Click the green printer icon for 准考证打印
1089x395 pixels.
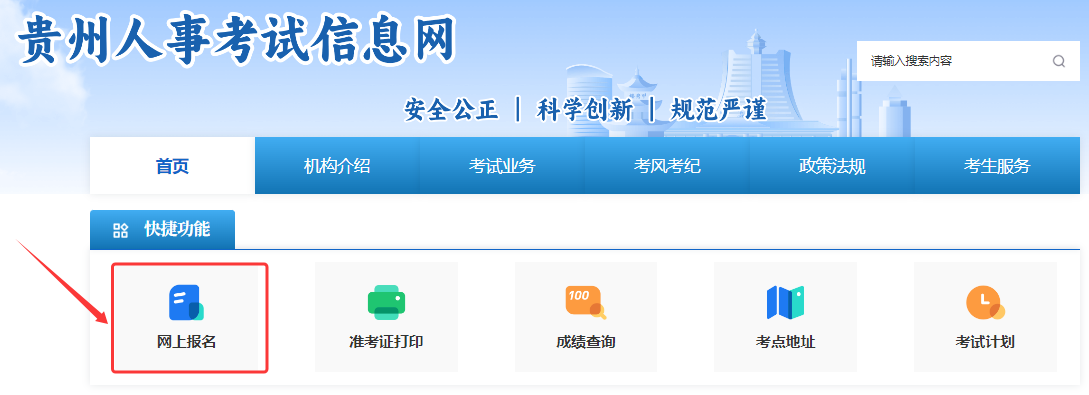[386, 303]
